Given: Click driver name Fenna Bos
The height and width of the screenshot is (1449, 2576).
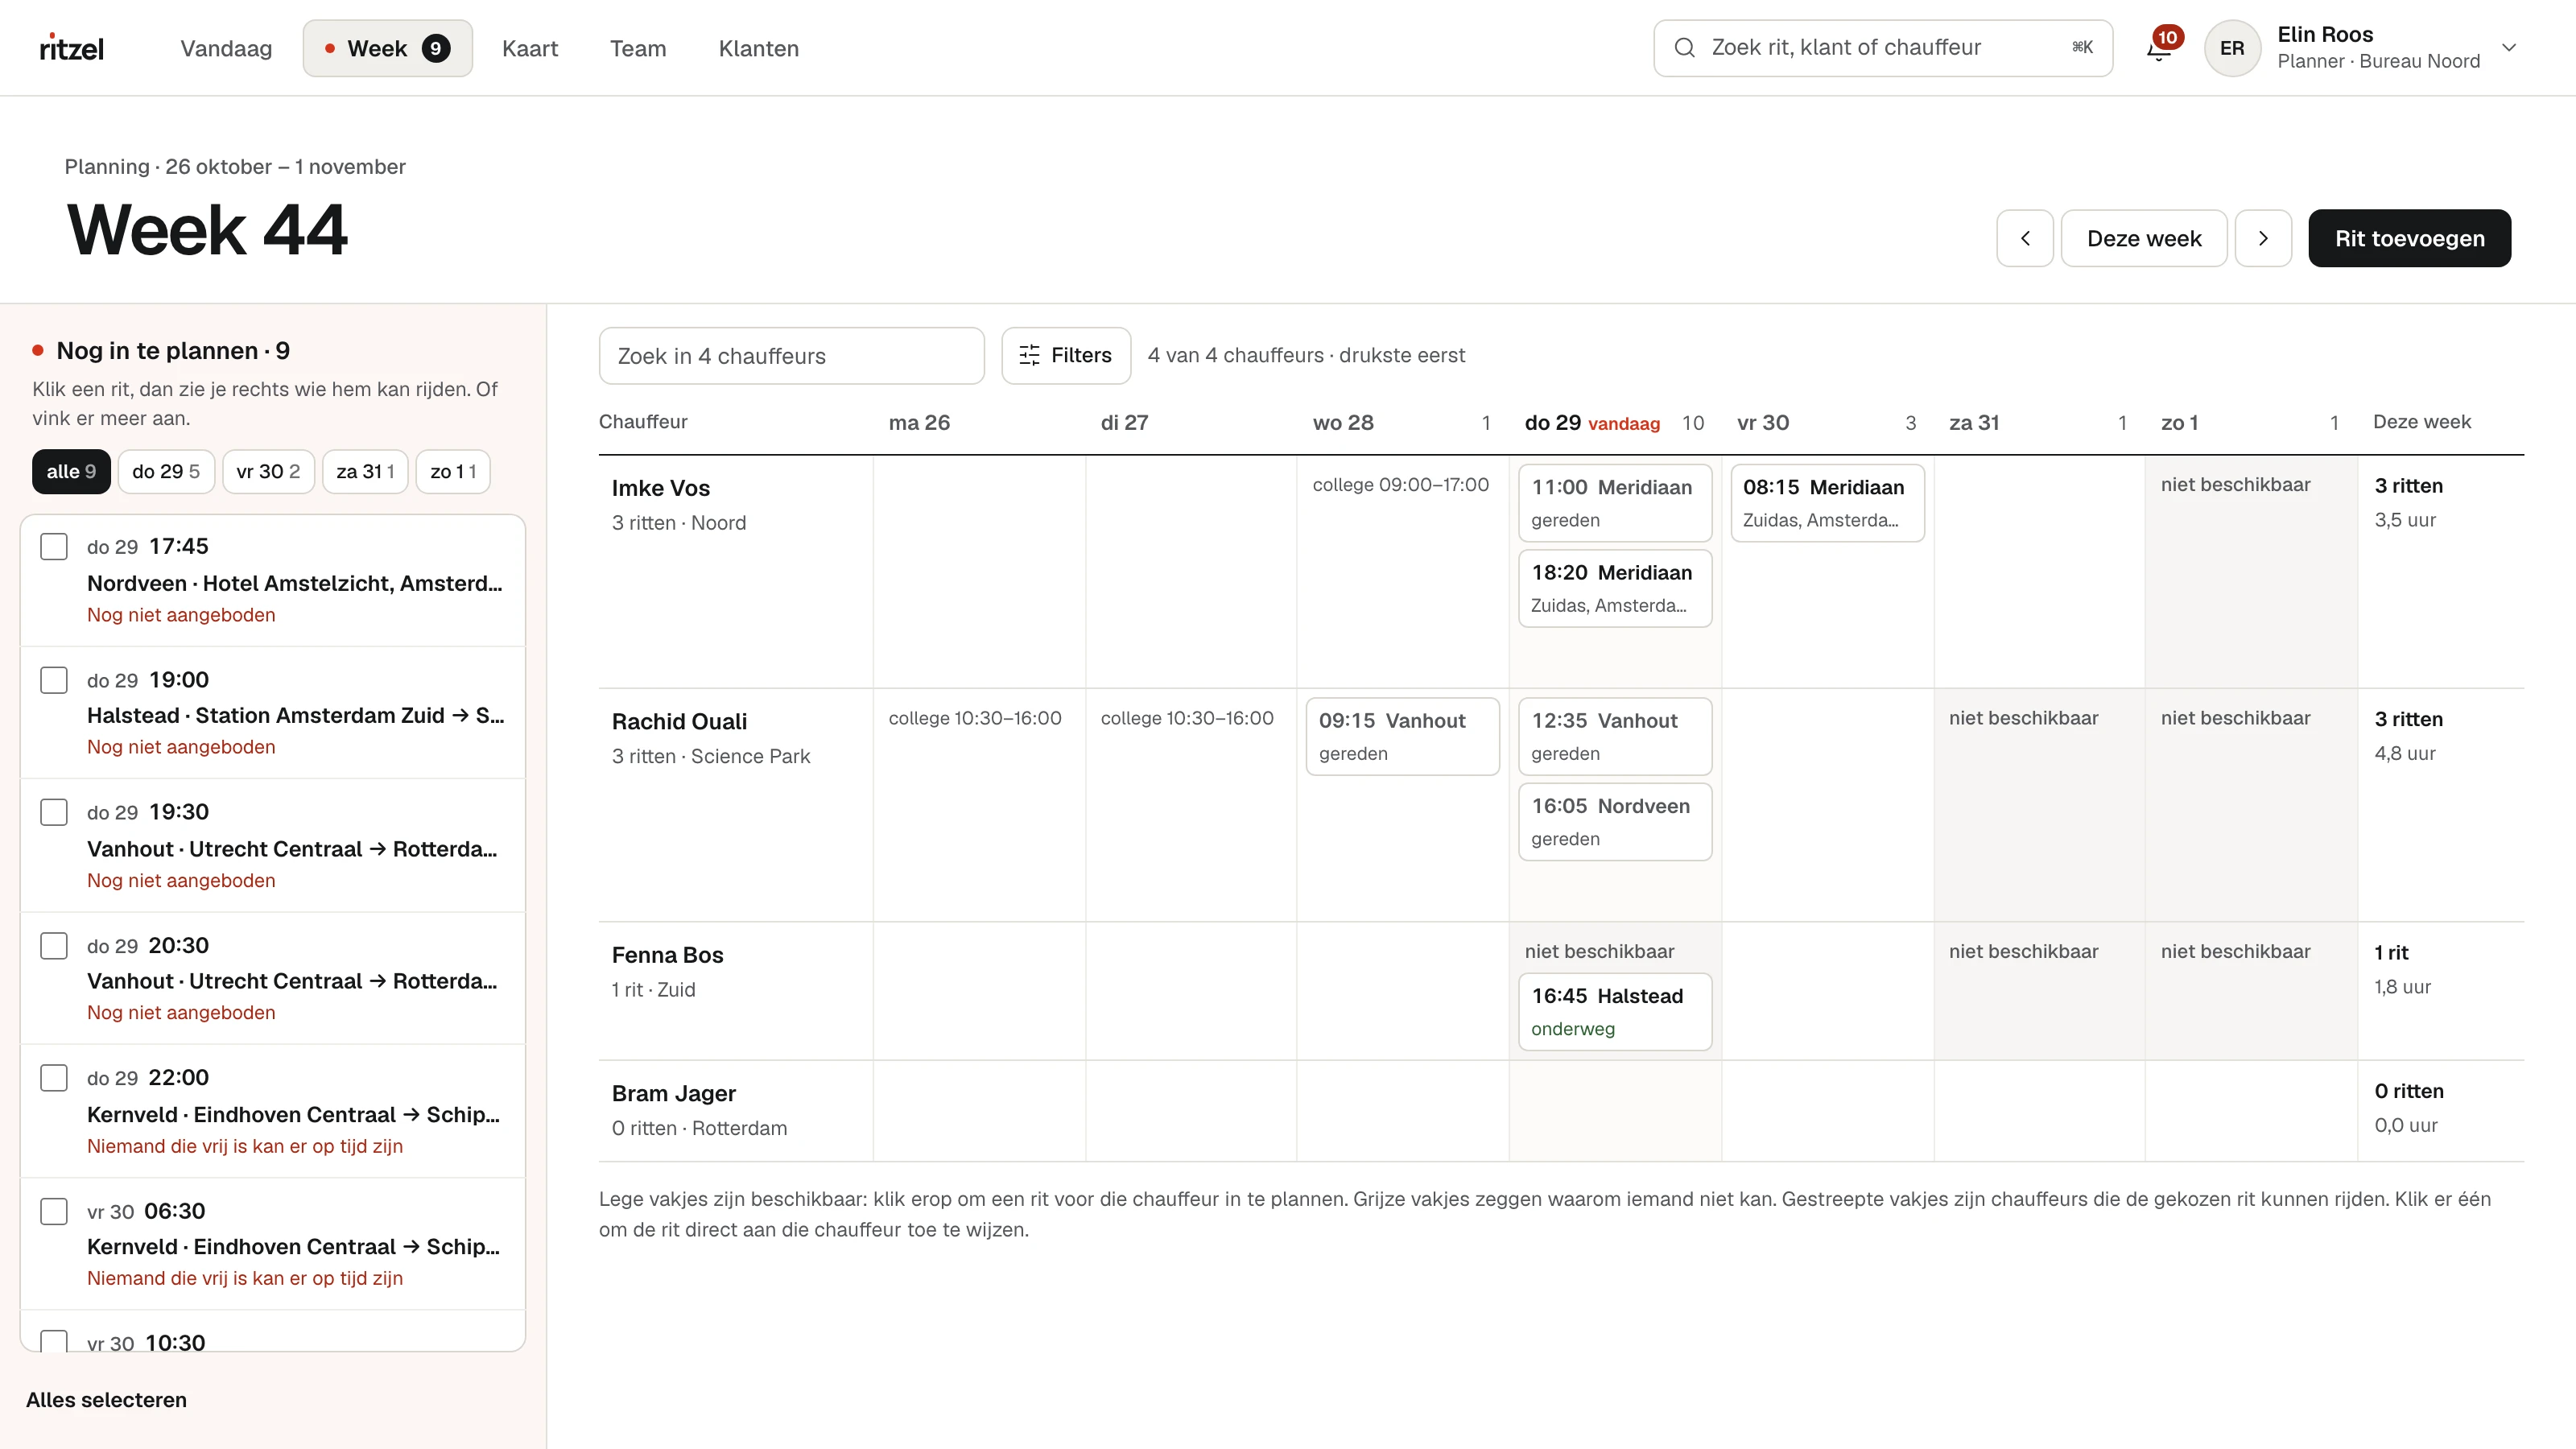Looking at the screenshot, I should click(x=667, y=955).
